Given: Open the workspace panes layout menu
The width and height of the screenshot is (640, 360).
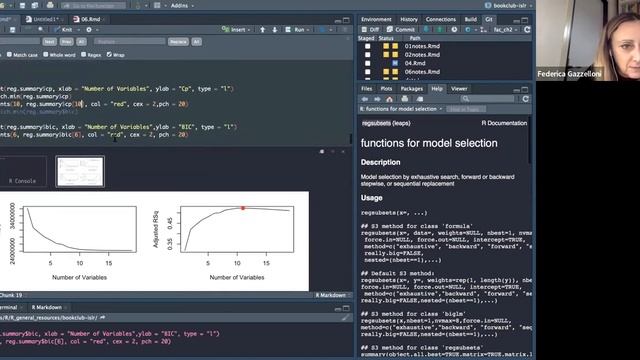Looking at the screenshot, I should click(x=159, y=6).
